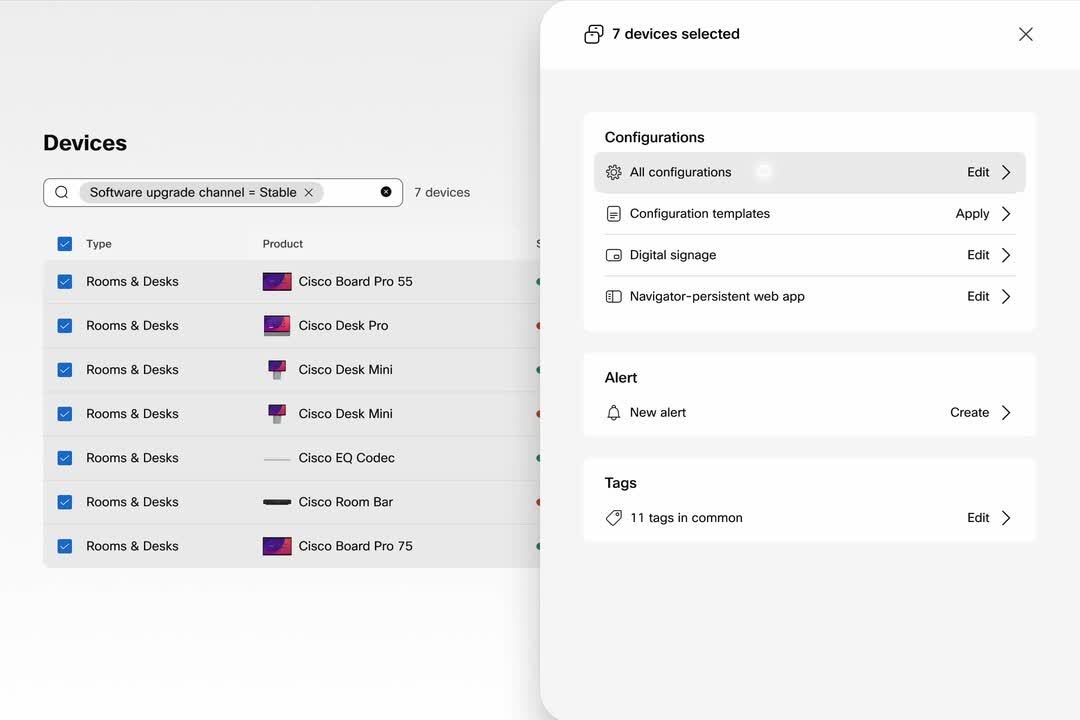Uncheck the Cisco Board Pro 75 checkbox
1080x720 pixels.
pos(65,546)
